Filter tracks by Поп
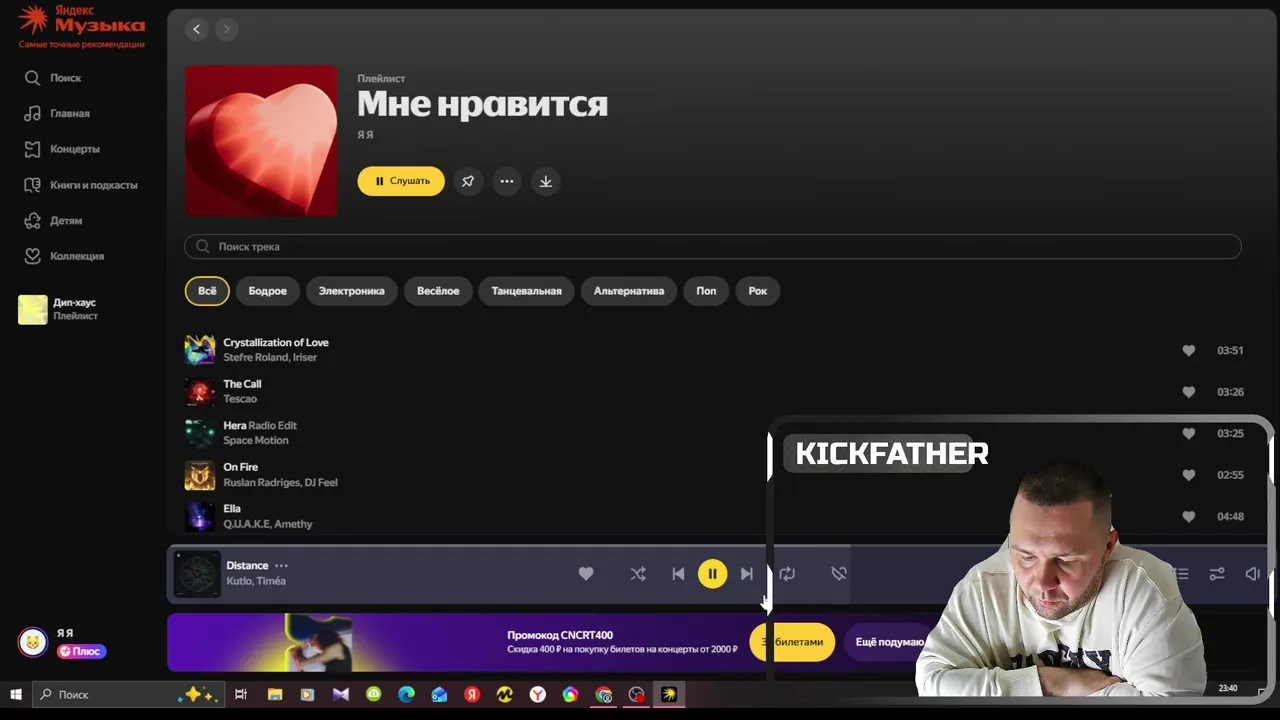Screen dimensions: 1280x720 click(x=706, y=291)
